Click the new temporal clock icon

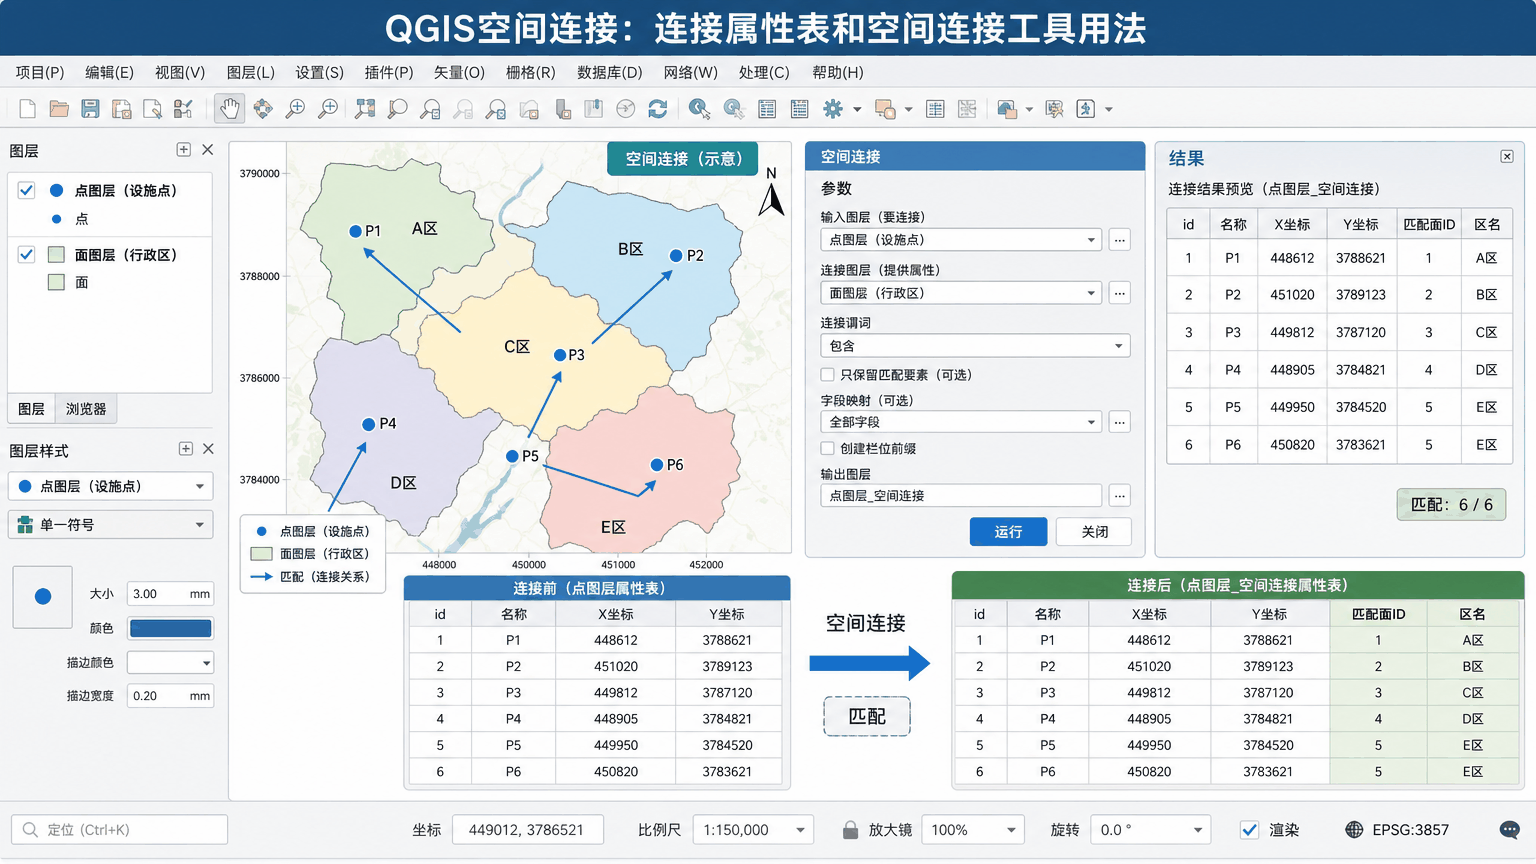[x=625, y=109]
